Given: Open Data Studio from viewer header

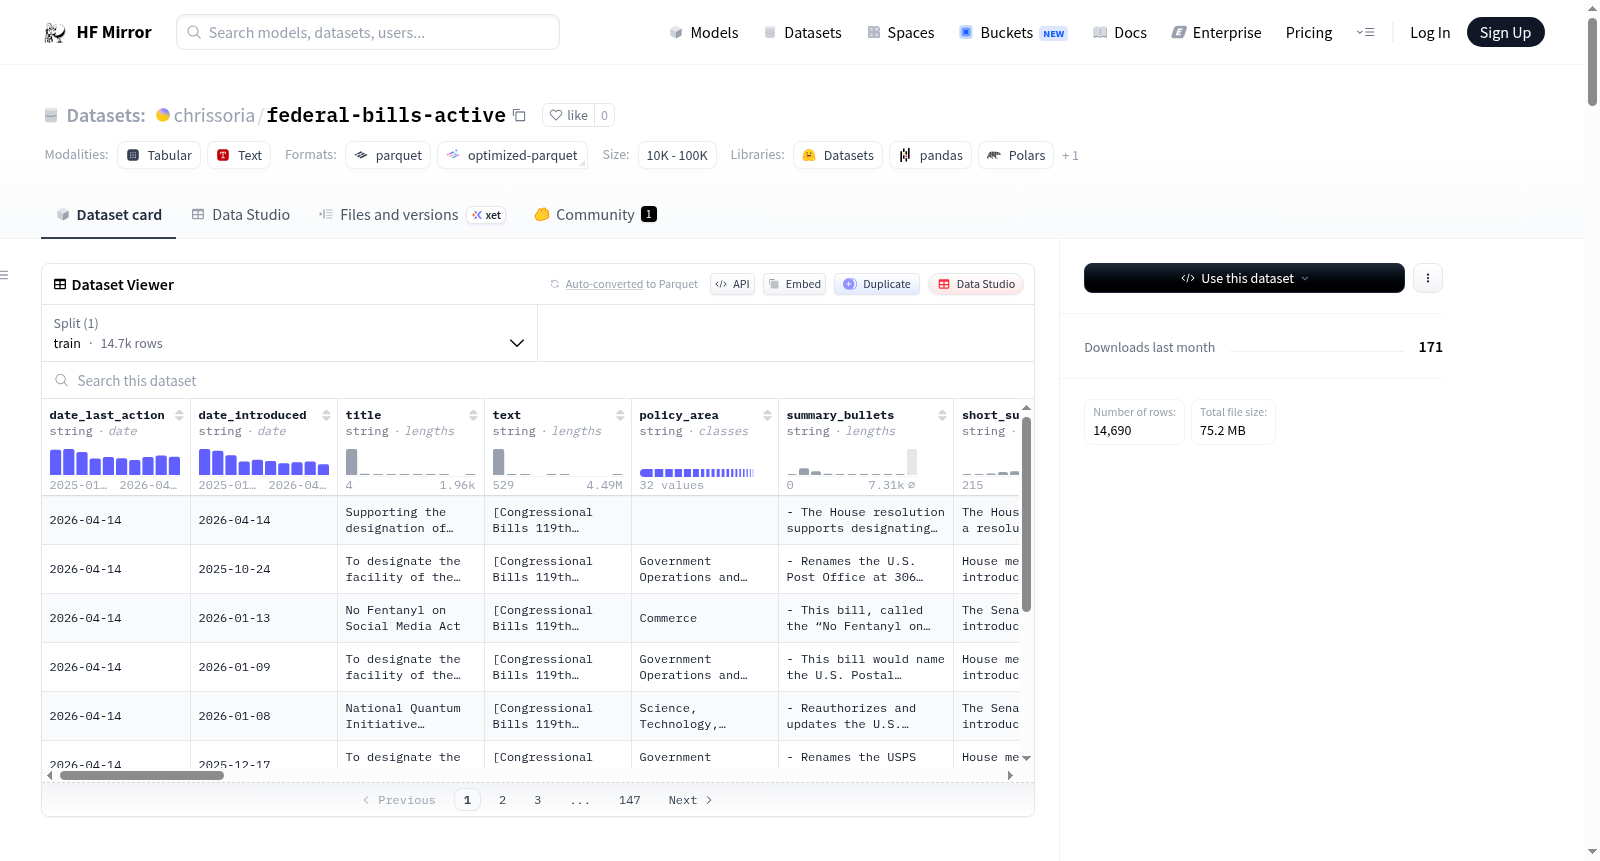Looking at the screenshot, I should [976, 284].
